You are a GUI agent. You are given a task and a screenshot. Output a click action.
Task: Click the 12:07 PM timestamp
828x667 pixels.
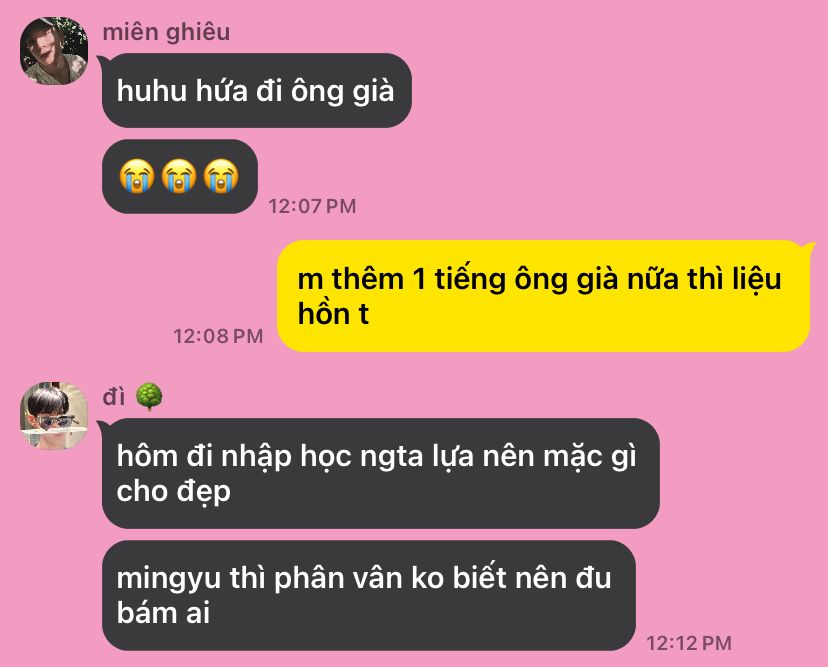tap(312, 206)
